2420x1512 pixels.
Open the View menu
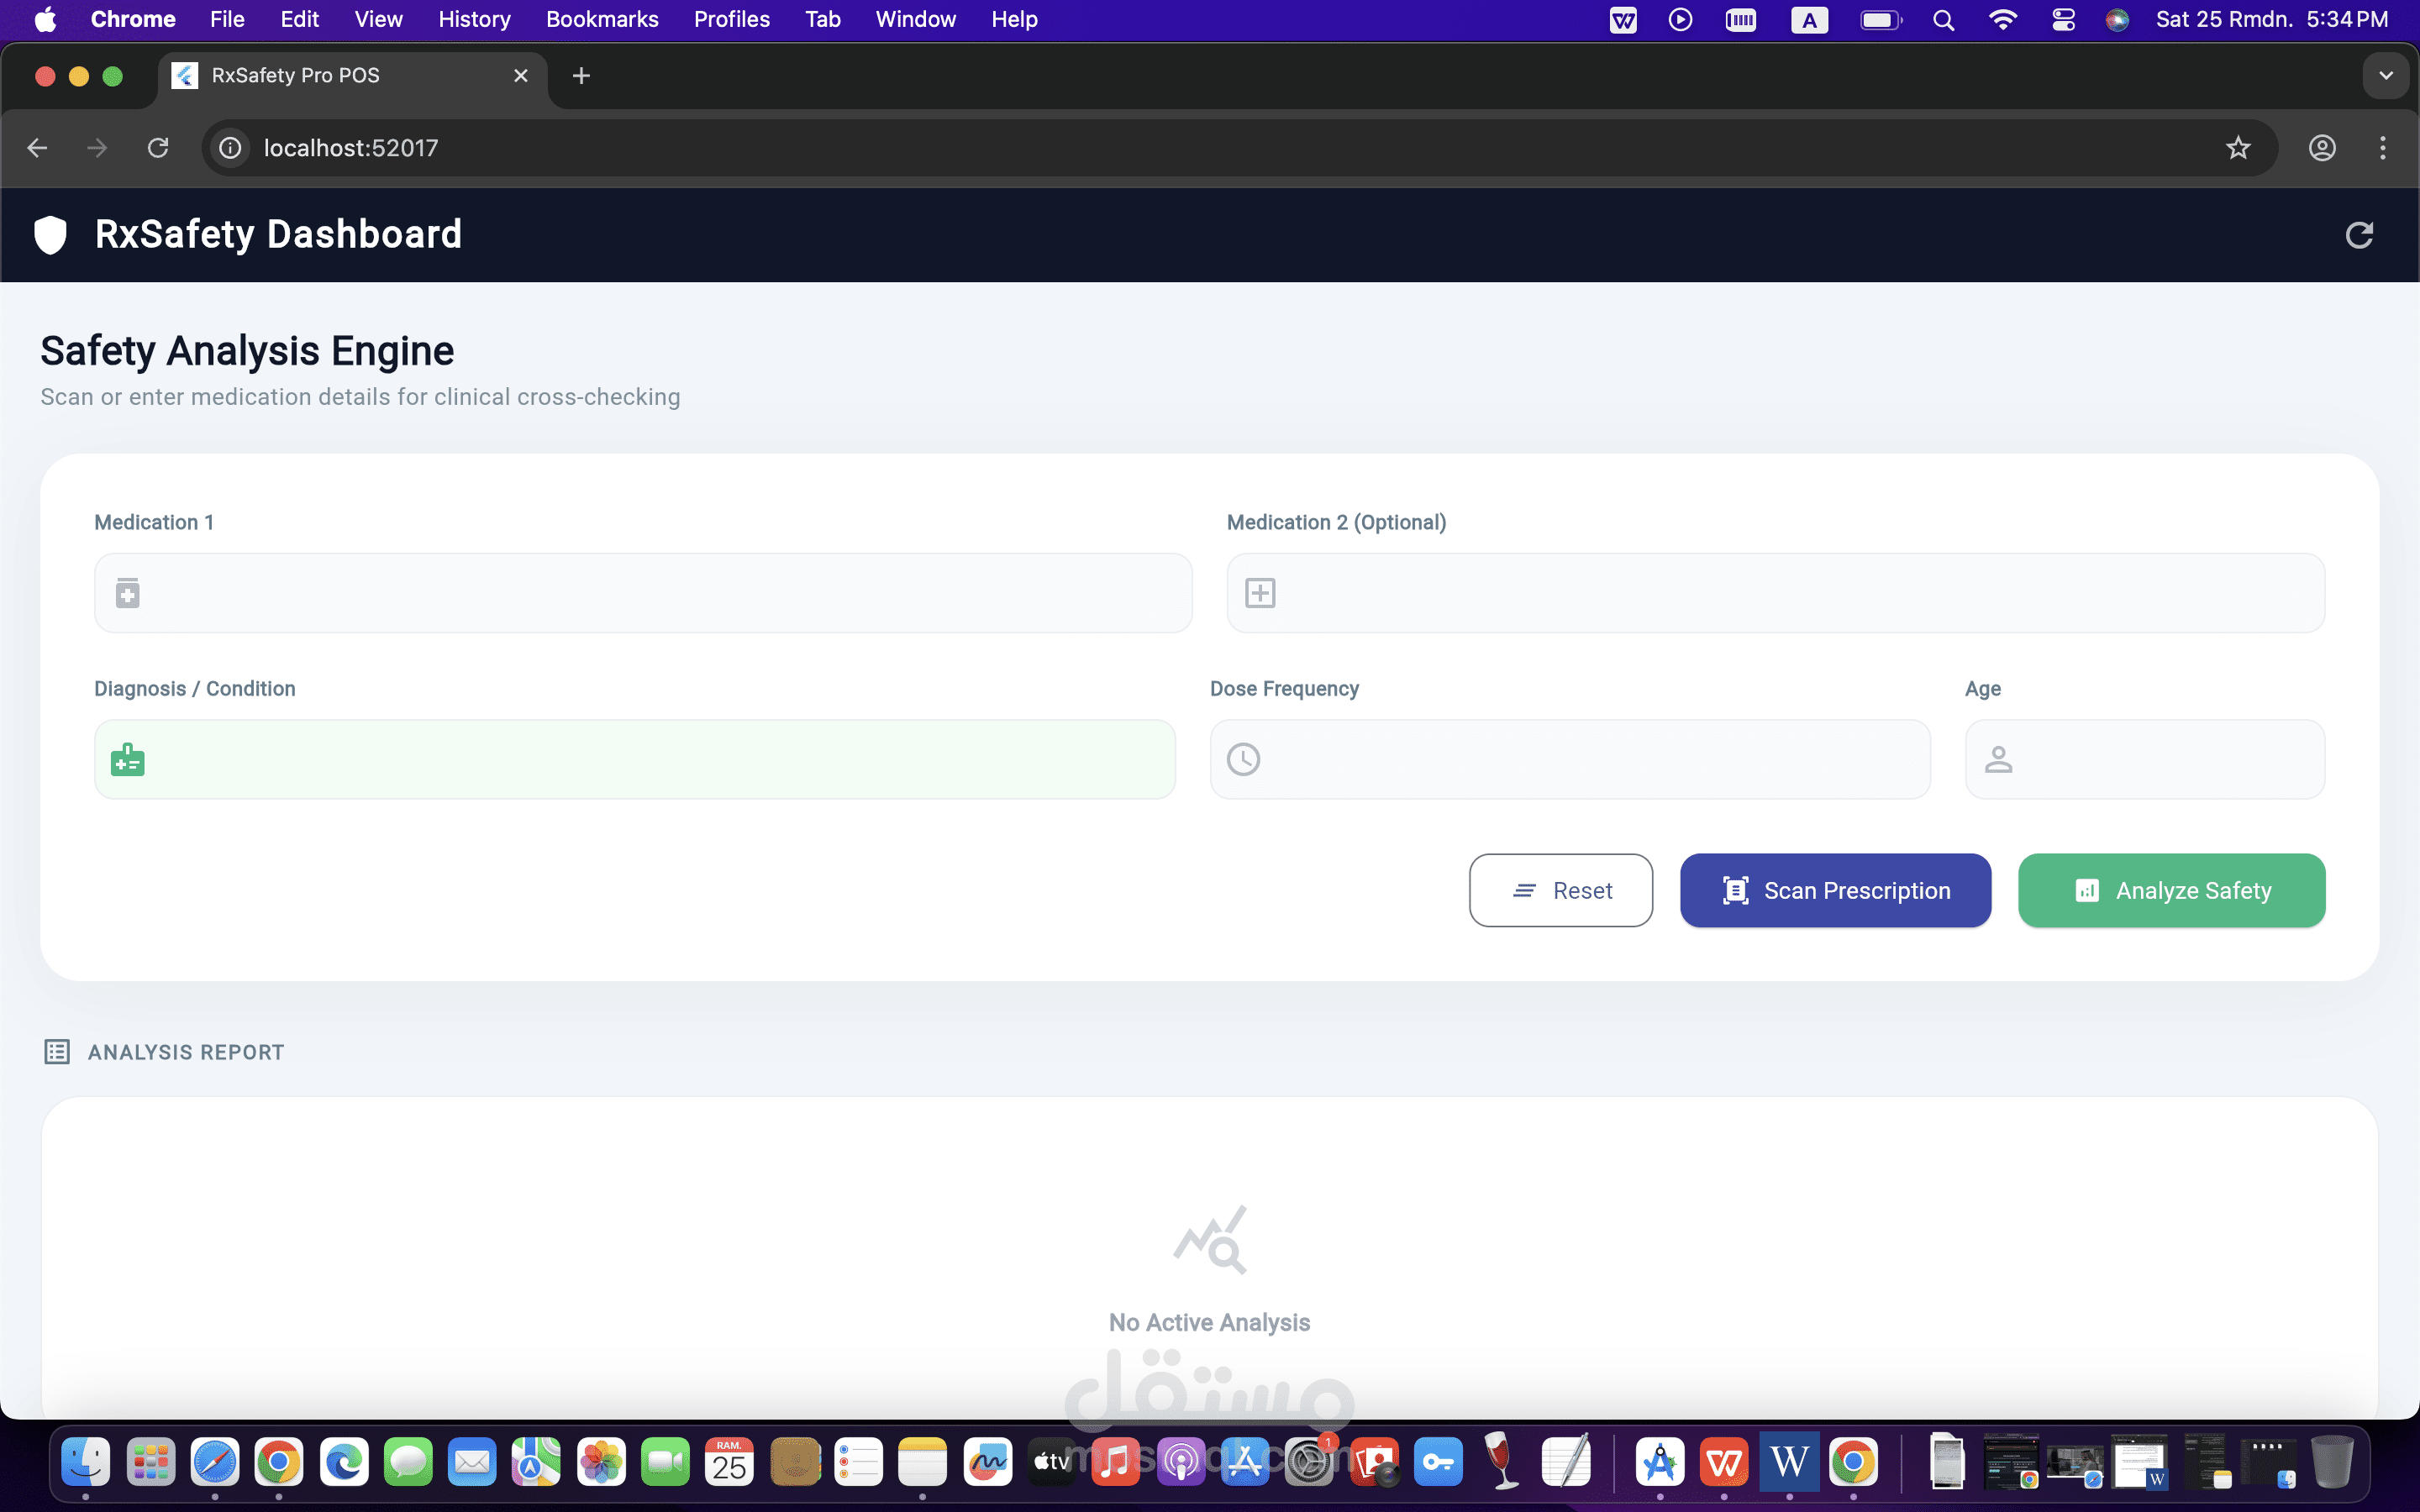click(x=378, y=20)
